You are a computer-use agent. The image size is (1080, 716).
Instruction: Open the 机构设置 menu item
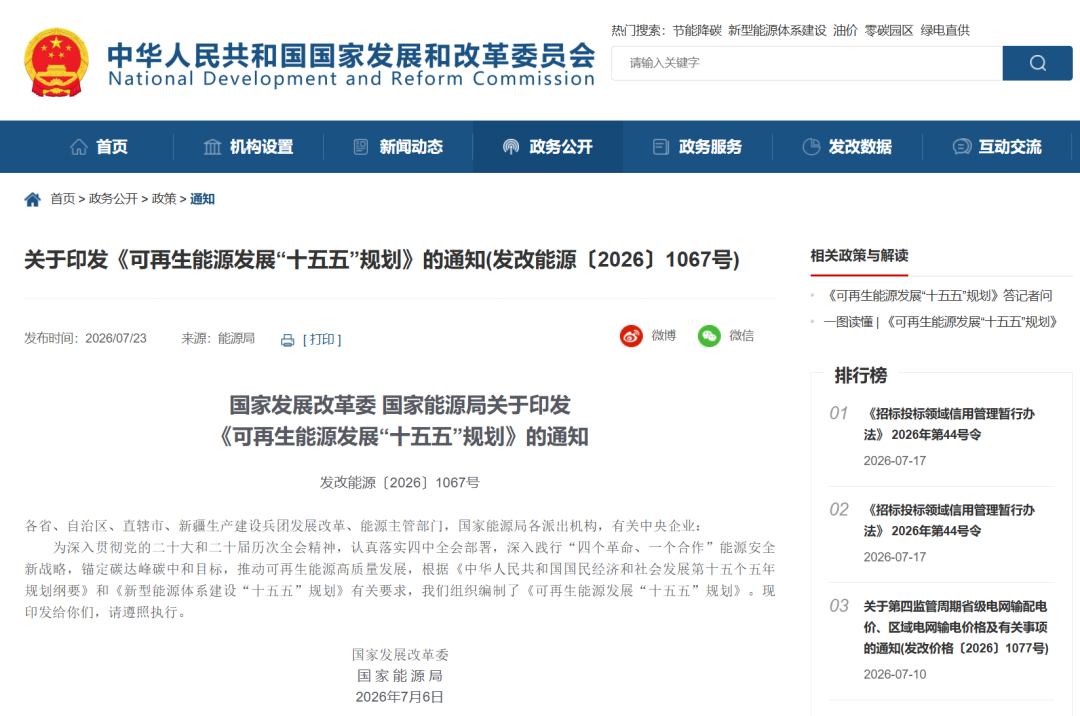pos(262,147)
